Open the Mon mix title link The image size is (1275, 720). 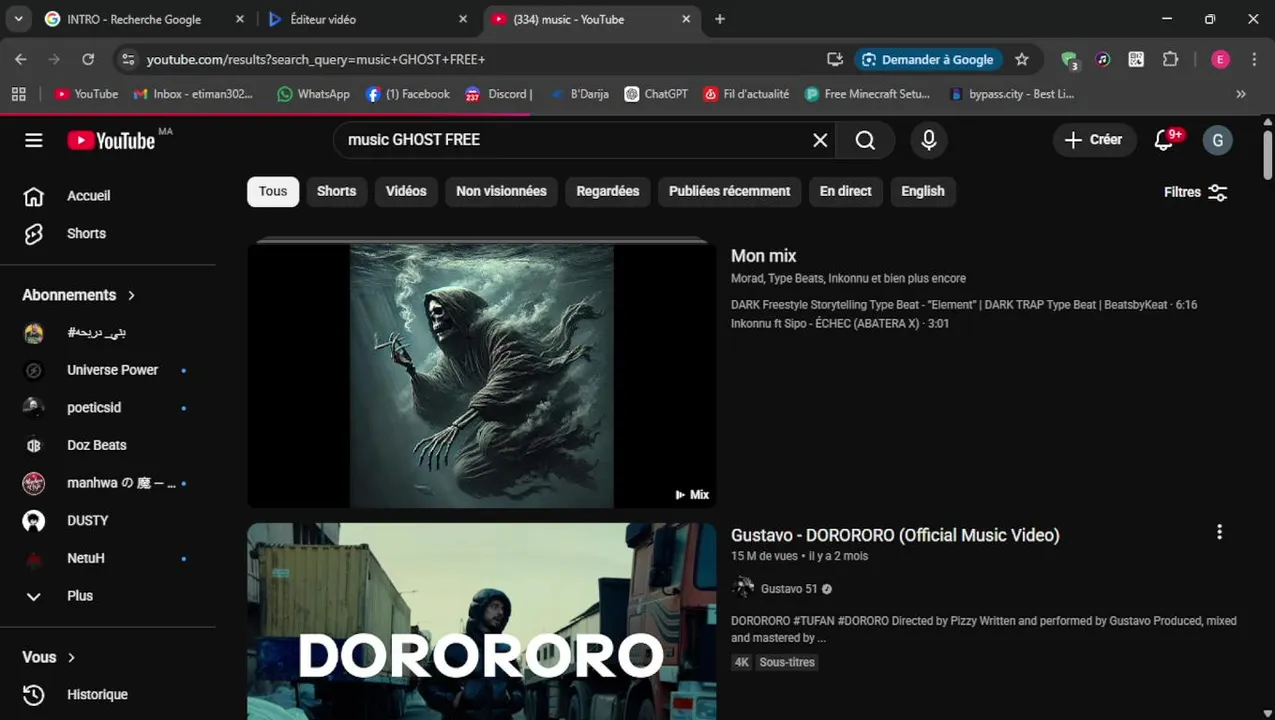pyautogui.click(x=764, y=256)
